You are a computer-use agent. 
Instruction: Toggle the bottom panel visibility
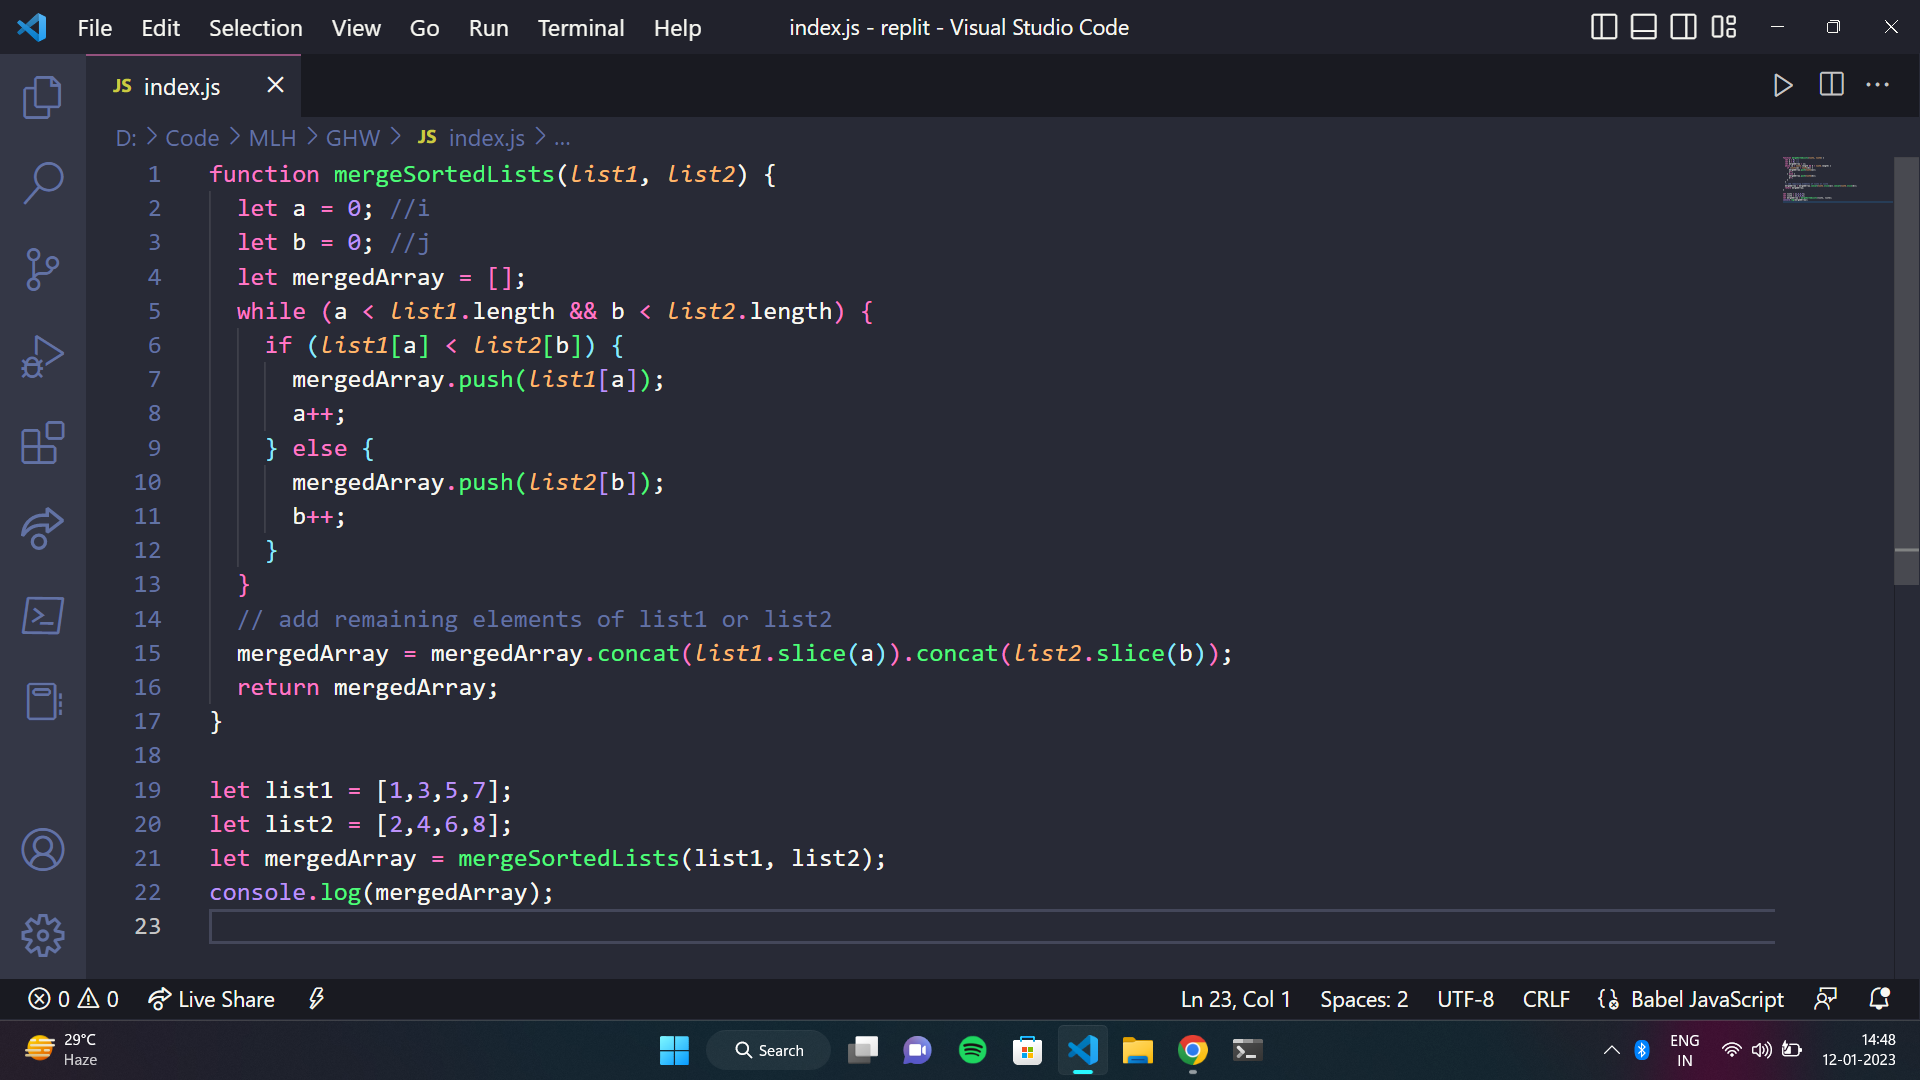(1643, 27)
